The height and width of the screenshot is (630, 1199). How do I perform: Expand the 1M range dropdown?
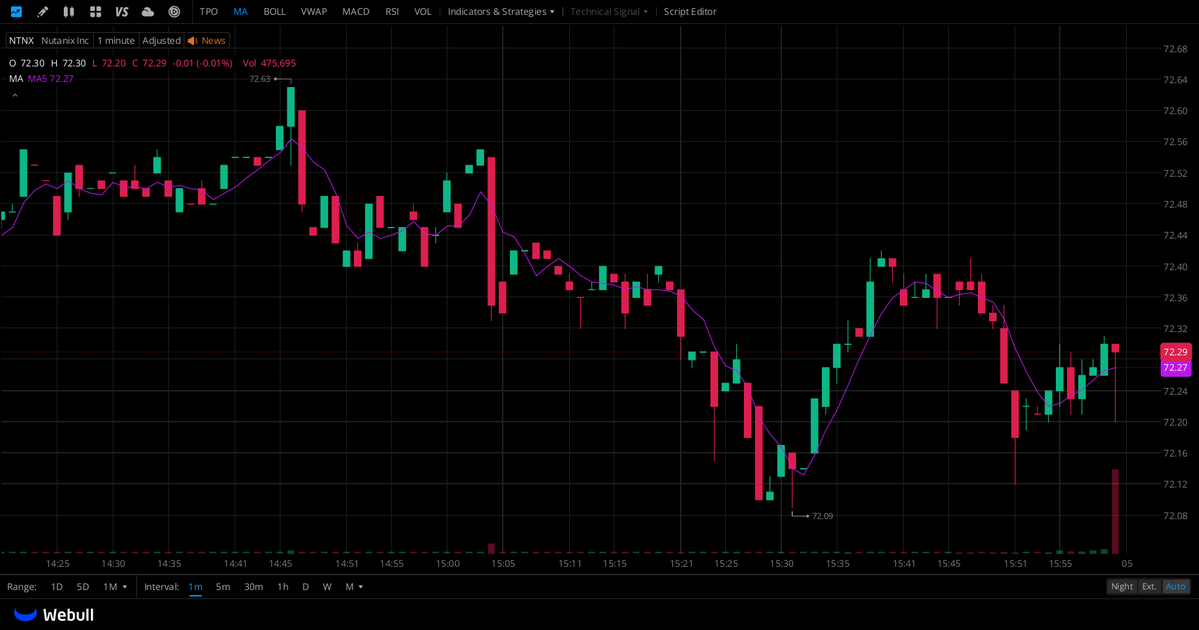point(115,586)
